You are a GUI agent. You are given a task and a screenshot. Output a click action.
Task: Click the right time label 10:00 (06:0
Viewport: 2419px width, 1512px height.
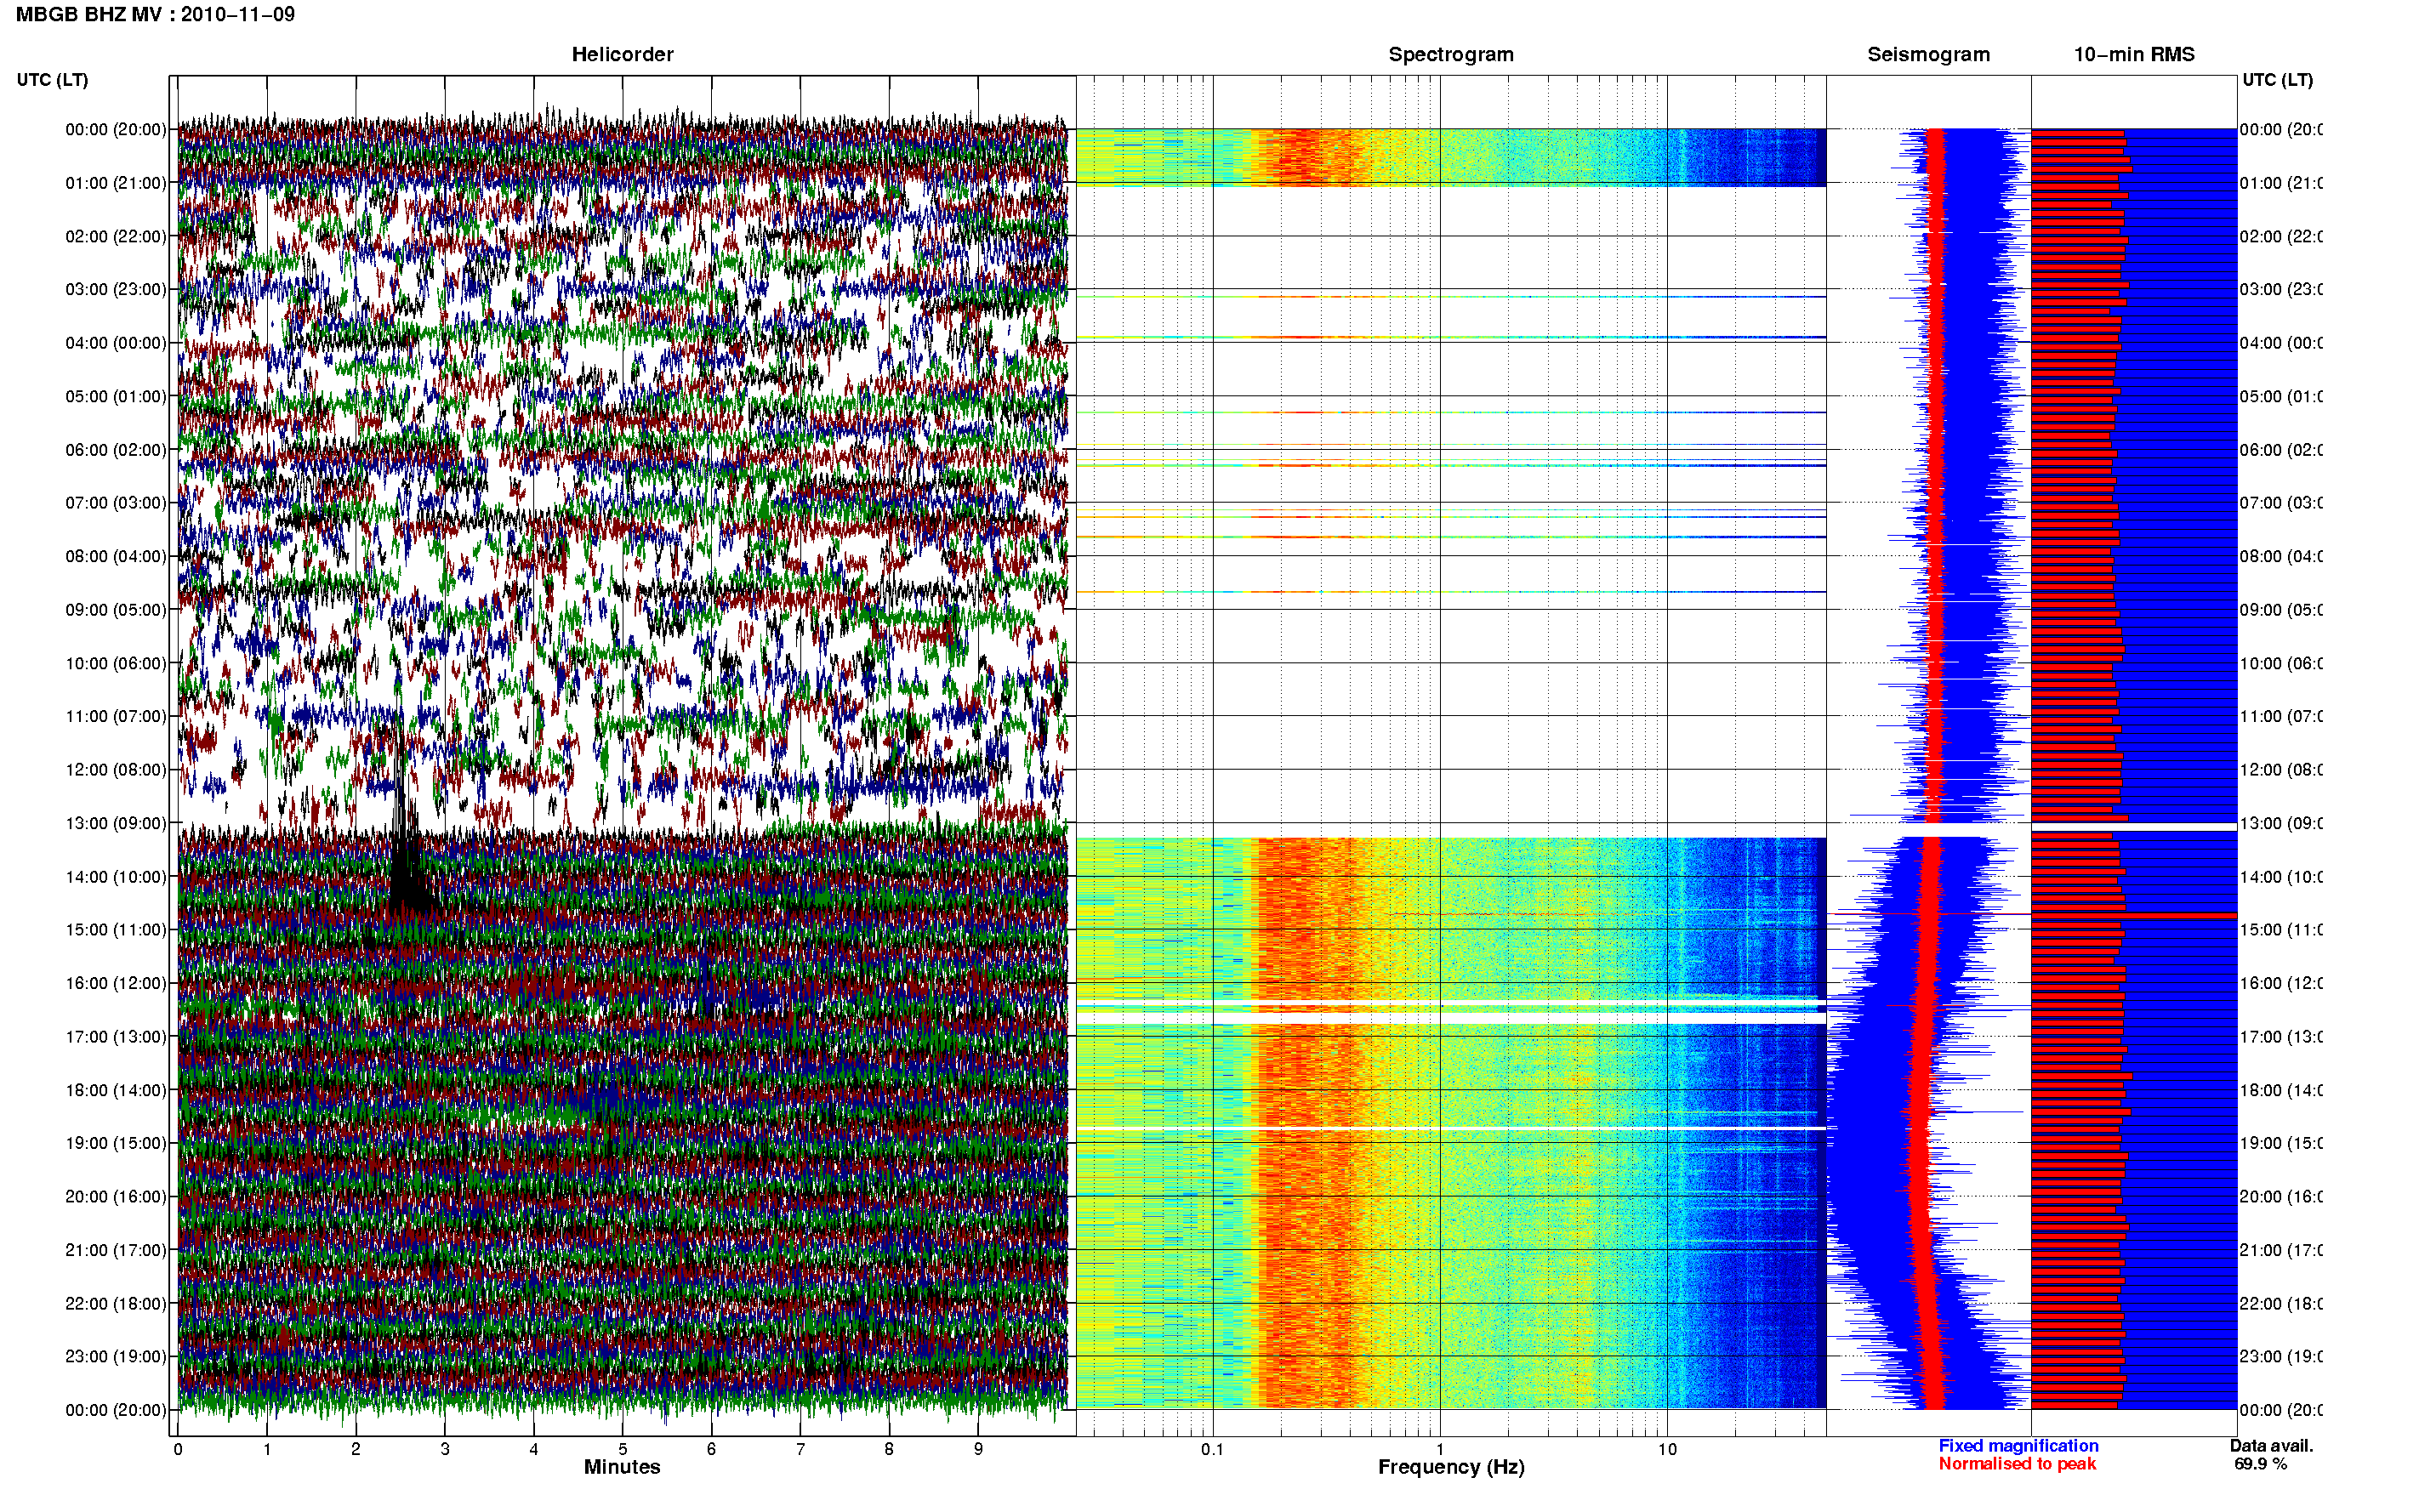(2281, 663)
